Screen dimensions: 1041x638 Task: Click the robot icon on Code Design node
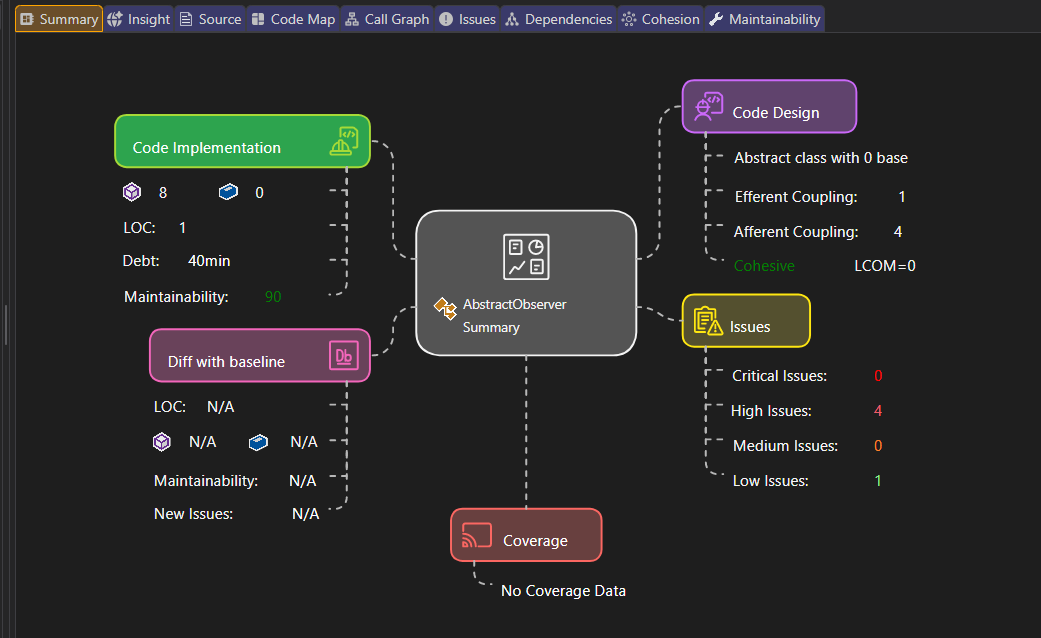pos(709,105)
